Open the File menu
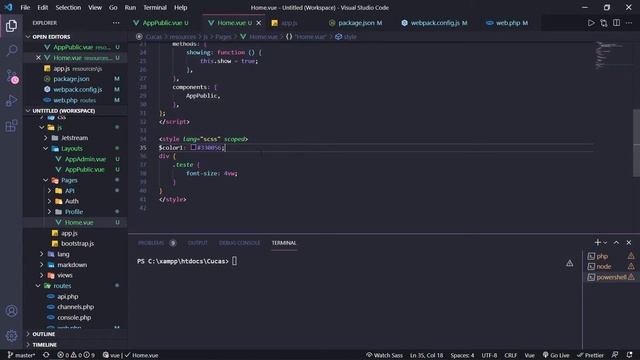This screenshot has width=640, height=360. (25, 7)
